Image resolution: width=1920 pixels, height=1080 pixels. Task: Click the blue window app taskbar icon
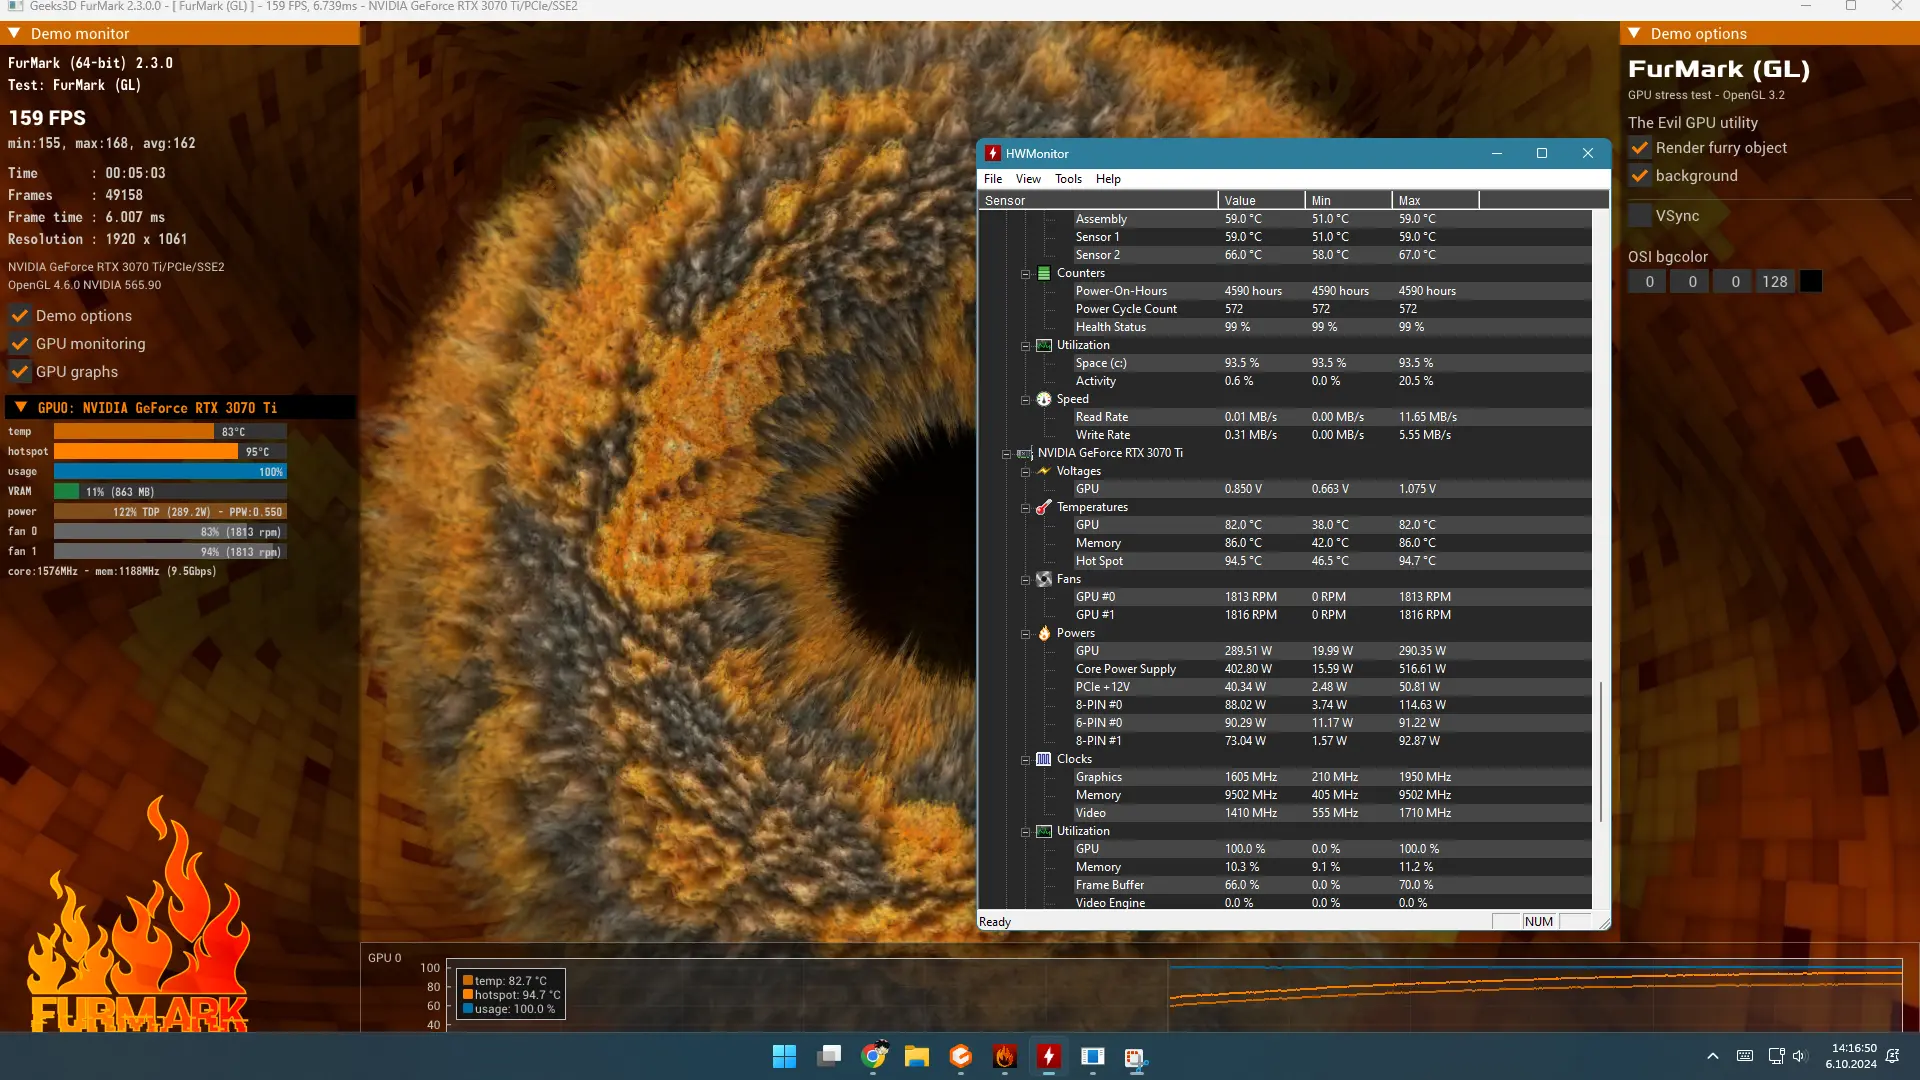point(1092,1056)
